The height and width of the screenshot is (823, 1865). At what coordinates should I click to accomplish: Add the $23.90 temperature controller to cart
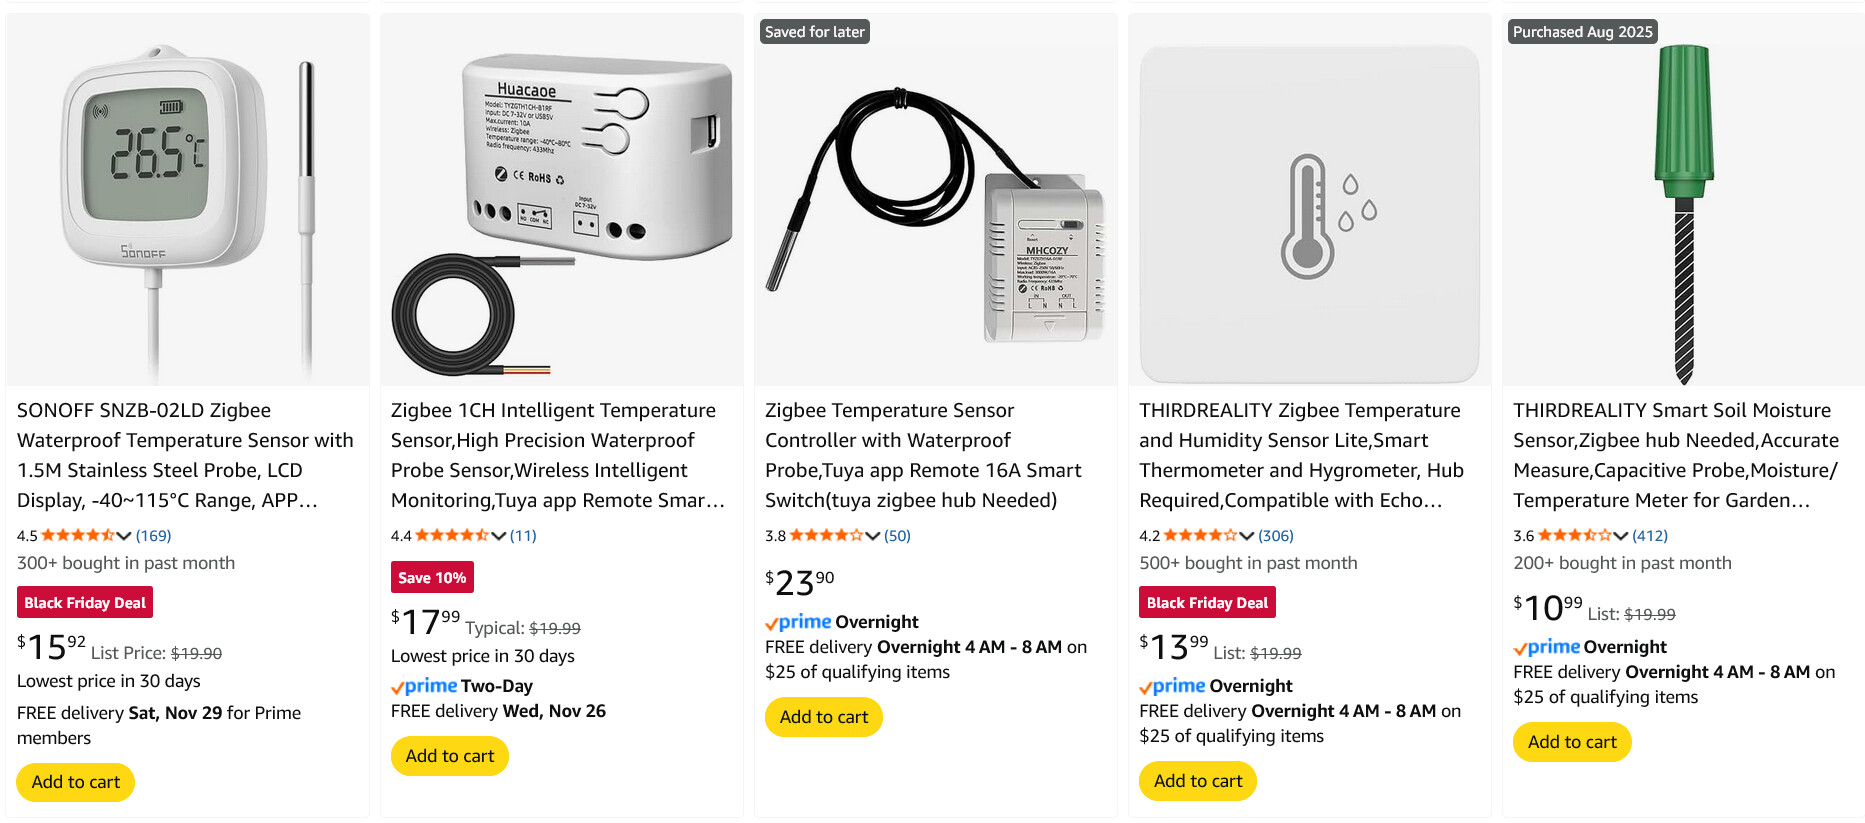(824, 717)
